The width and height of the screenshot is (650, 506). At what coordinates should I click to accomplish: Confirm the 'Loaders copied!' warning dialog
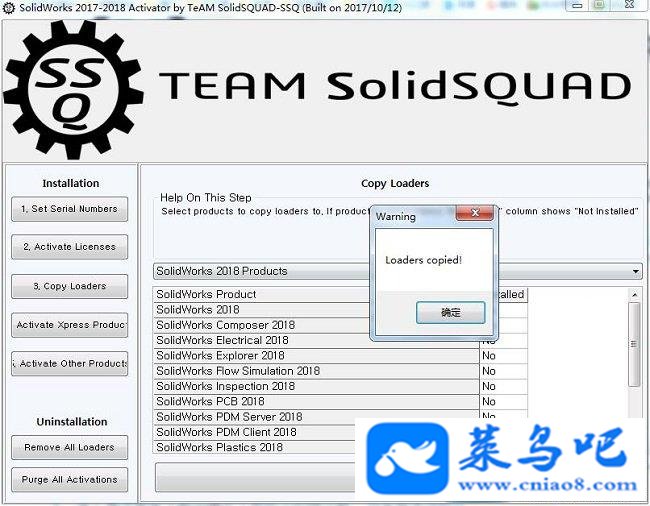click(451, 312)
